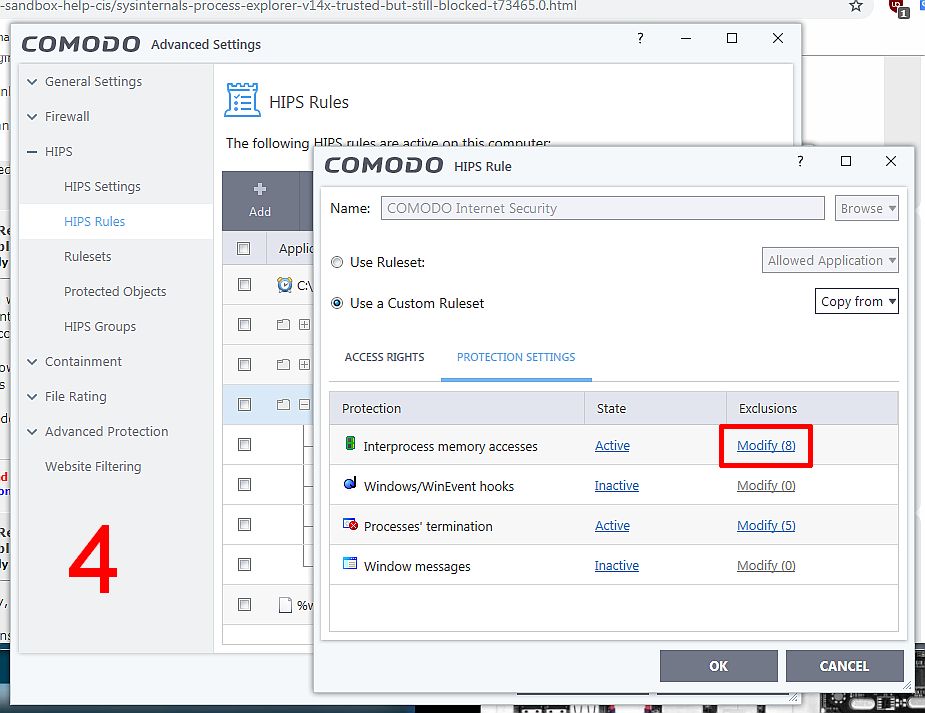The height and width of the screenshot is (713, 925).
Task: Click the State column header
Action: pos(655,408)
